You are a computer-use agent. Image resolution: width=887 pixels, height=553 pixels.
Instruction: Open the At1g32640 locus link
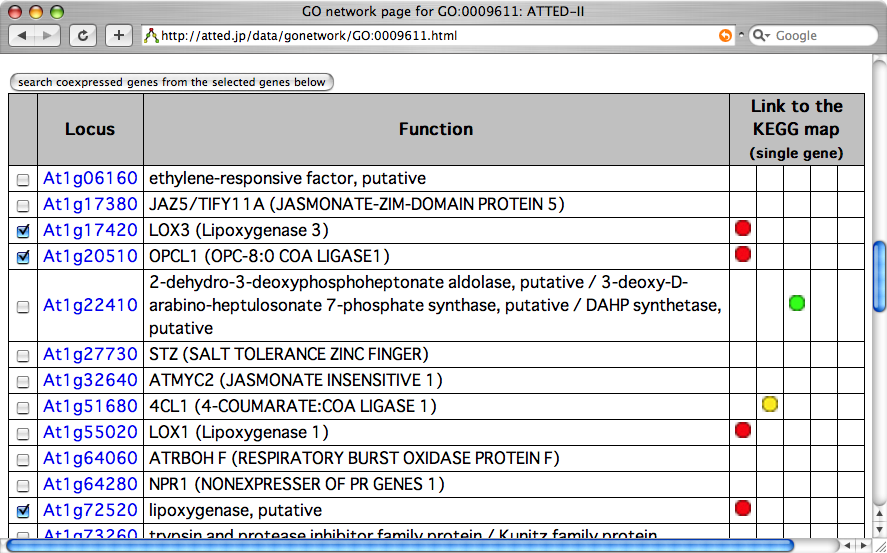tap(90, 381)
